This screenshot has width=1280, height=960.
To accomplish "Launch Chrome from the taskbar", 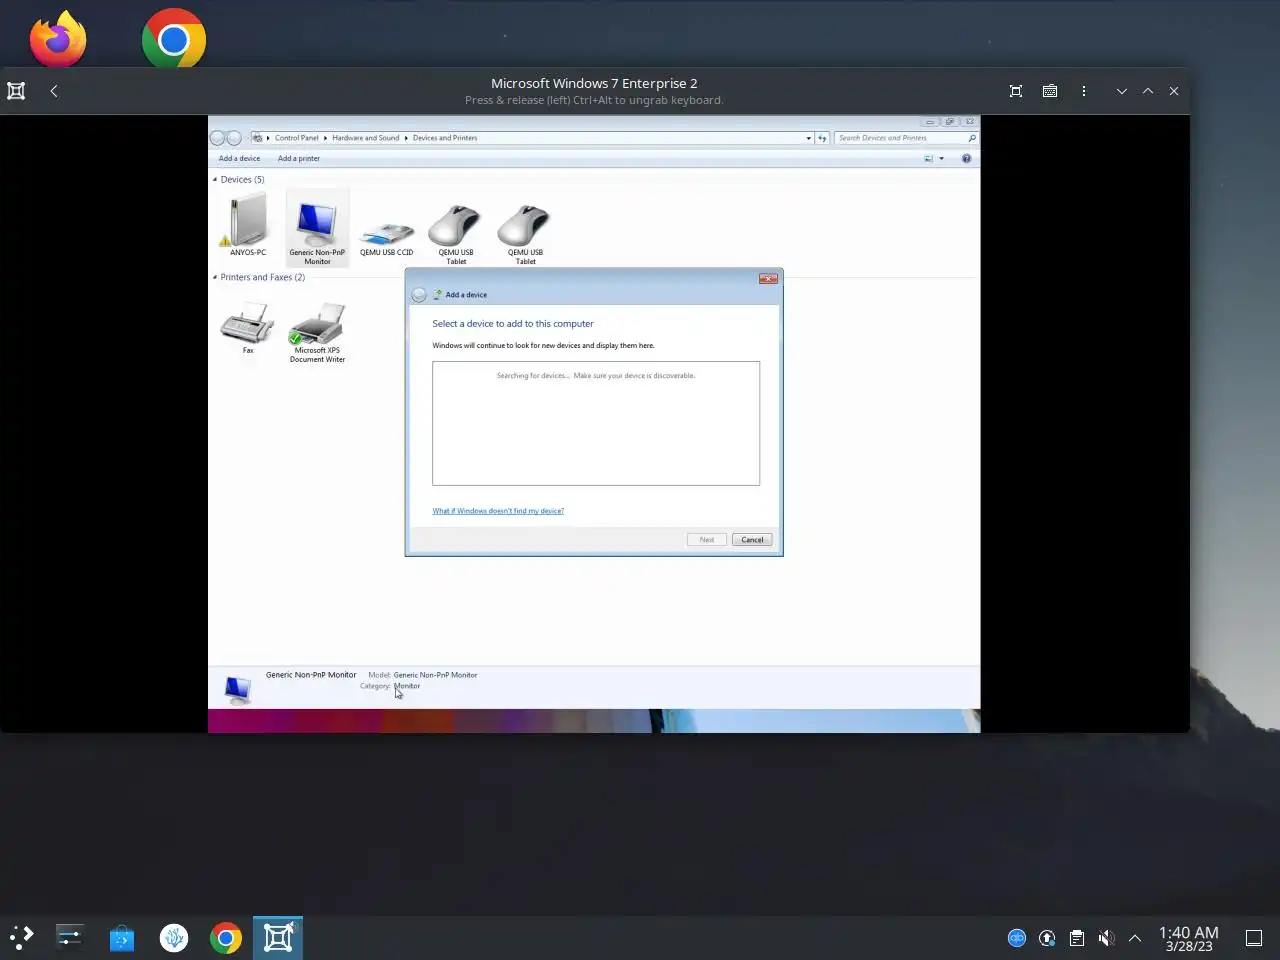I will 226,937.
